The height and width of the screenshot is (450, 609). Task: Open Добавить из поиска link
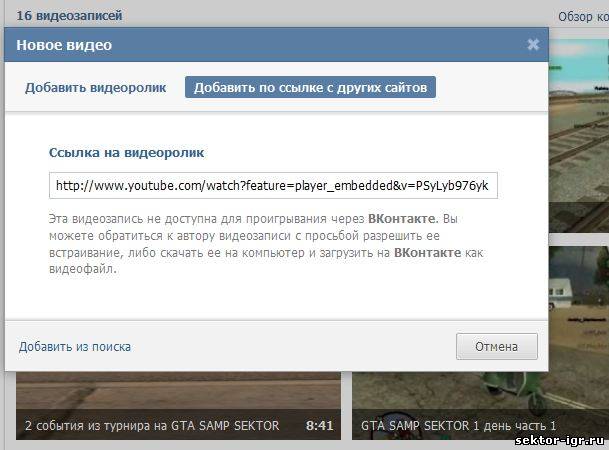(x=75, y=347)
